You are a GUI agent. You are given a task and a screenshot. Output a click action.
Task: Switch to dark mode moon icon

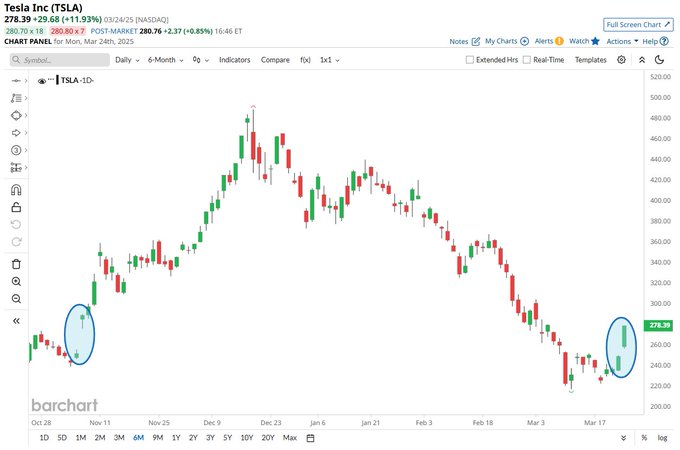(x=660, y=60)
